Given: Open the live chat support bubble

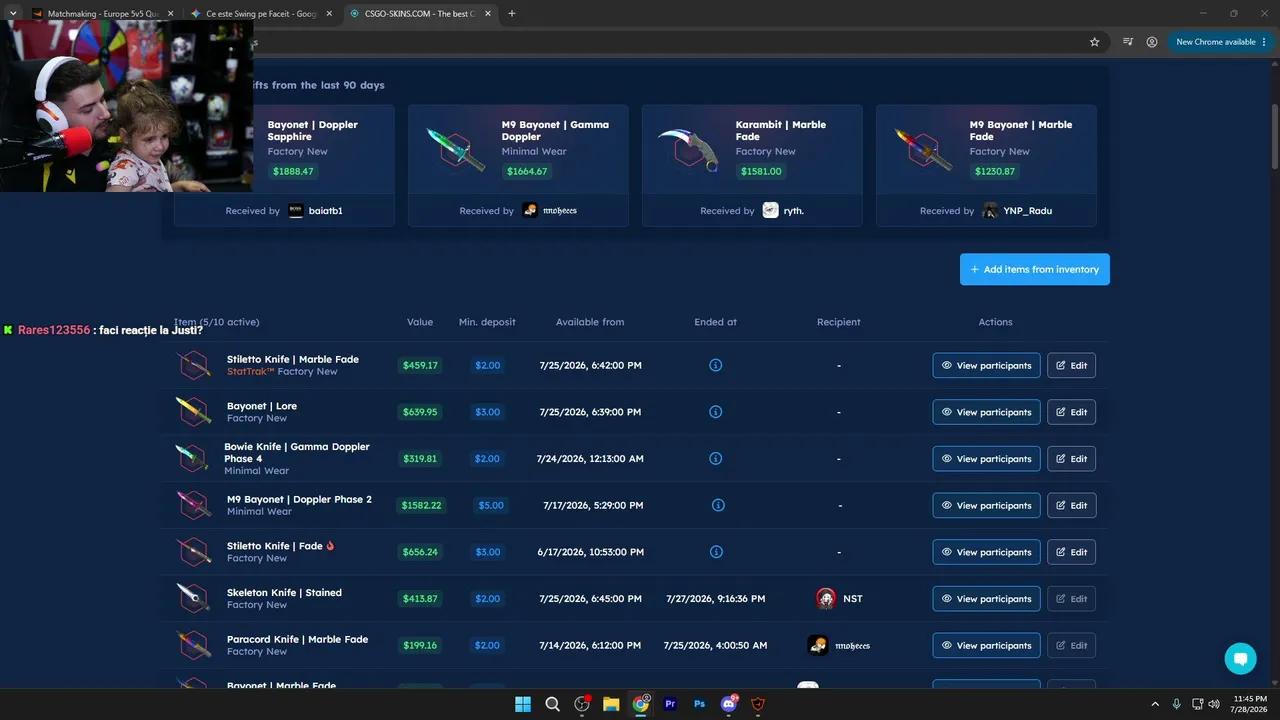Looking at the screenshot, I should [x=1240, y=658].
